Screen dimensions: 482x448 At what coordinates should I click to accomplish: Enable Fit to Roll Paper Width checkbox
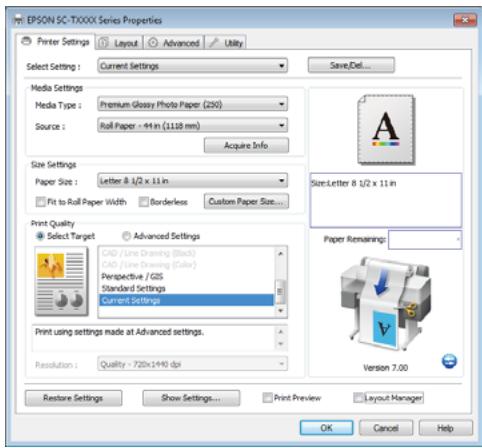click(41, 202)
